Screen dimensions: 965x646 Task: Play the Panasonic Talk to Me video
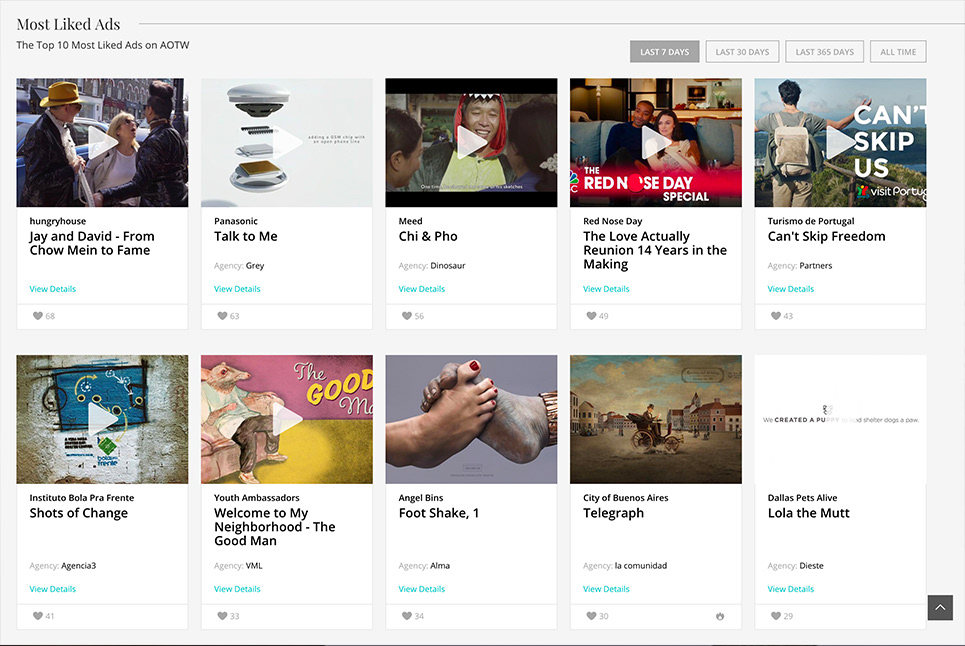pos(287,143)
